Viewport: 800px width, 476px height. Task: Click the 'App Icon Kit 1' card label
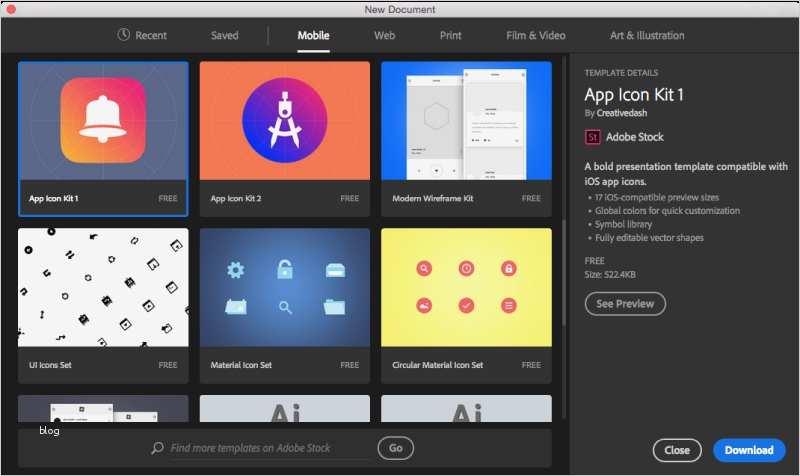54,198
